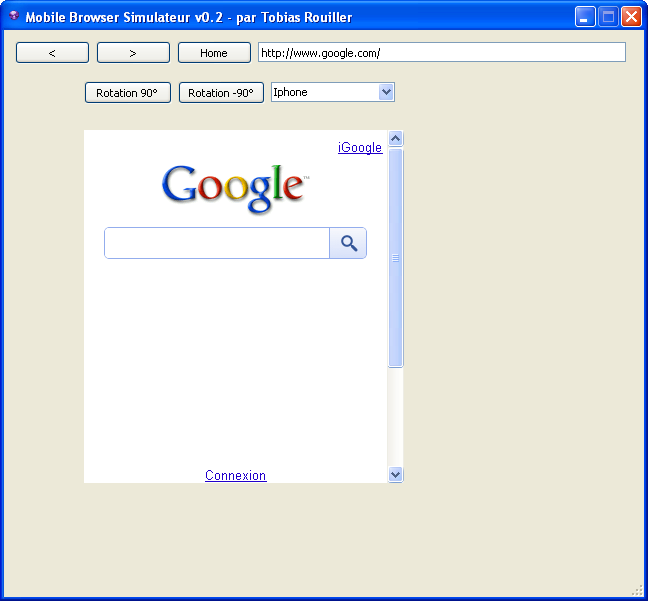
Task: Maximize the Mobile Browser Simulateur window
Action: [608, 17]
